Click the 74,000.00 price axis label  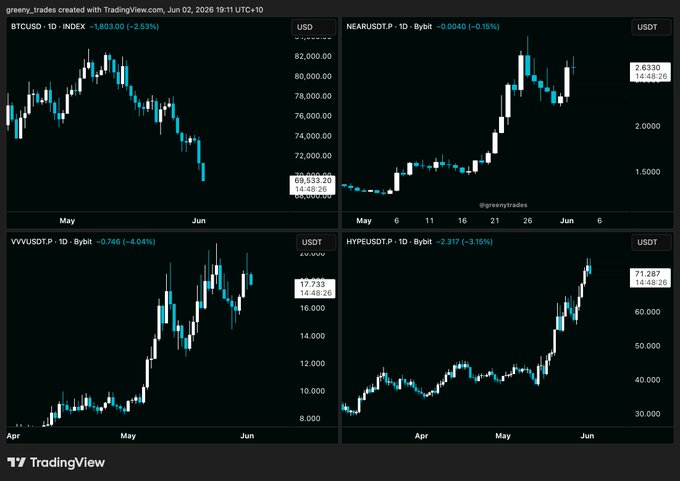point(313,136)
